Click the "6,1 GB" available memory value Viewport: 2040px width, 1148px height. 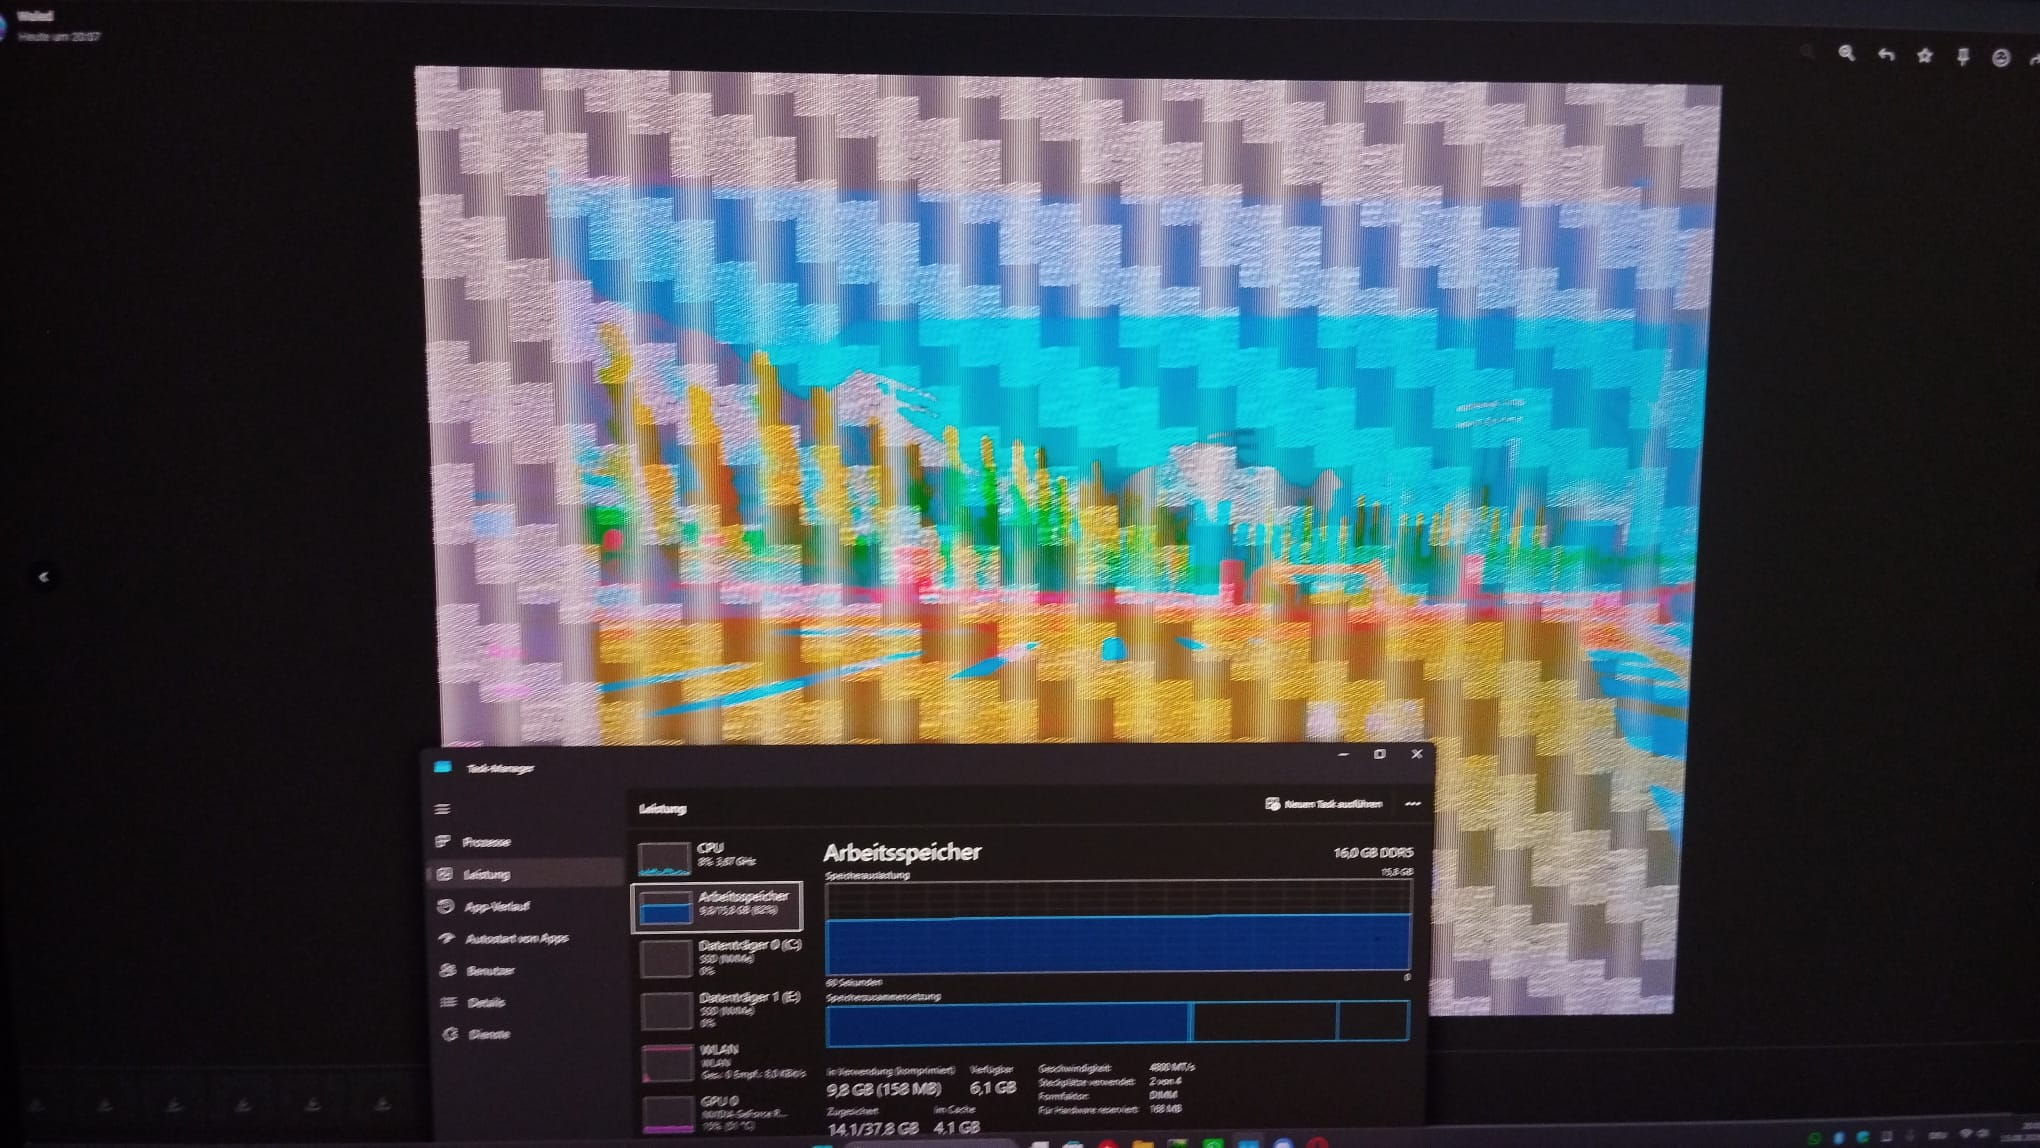point(993,1088)
